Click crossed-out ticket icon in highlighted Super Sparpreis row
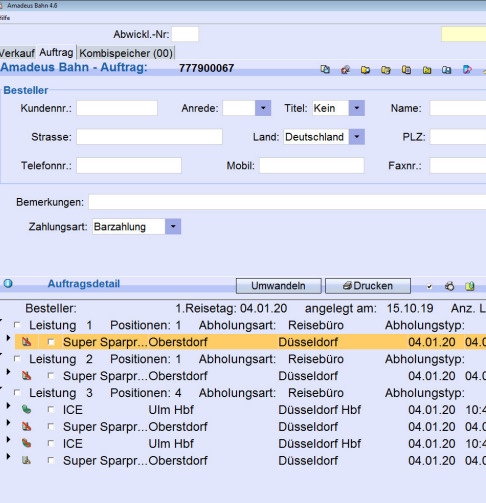The height and width of the screenshot is (503, 486). tap(27, 342)
